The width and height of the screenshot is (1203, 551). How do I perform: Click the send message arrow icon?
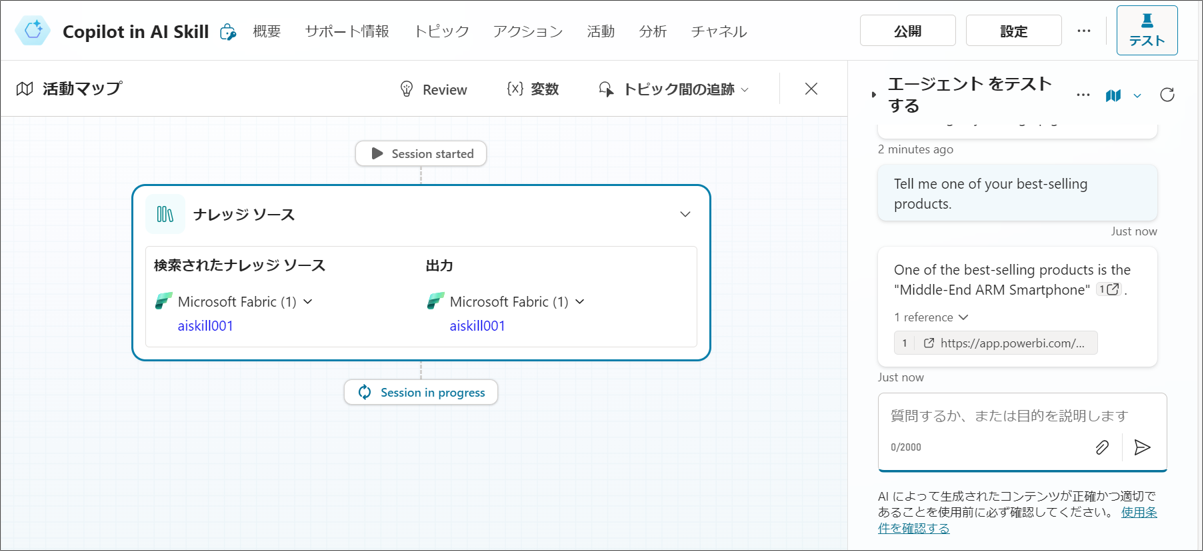coord(1142,447)
